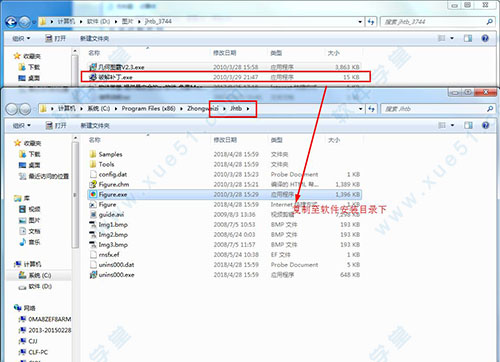Click navigation pane scrollbar in front window
Screen dimensions: 500x362
(75, 195)
